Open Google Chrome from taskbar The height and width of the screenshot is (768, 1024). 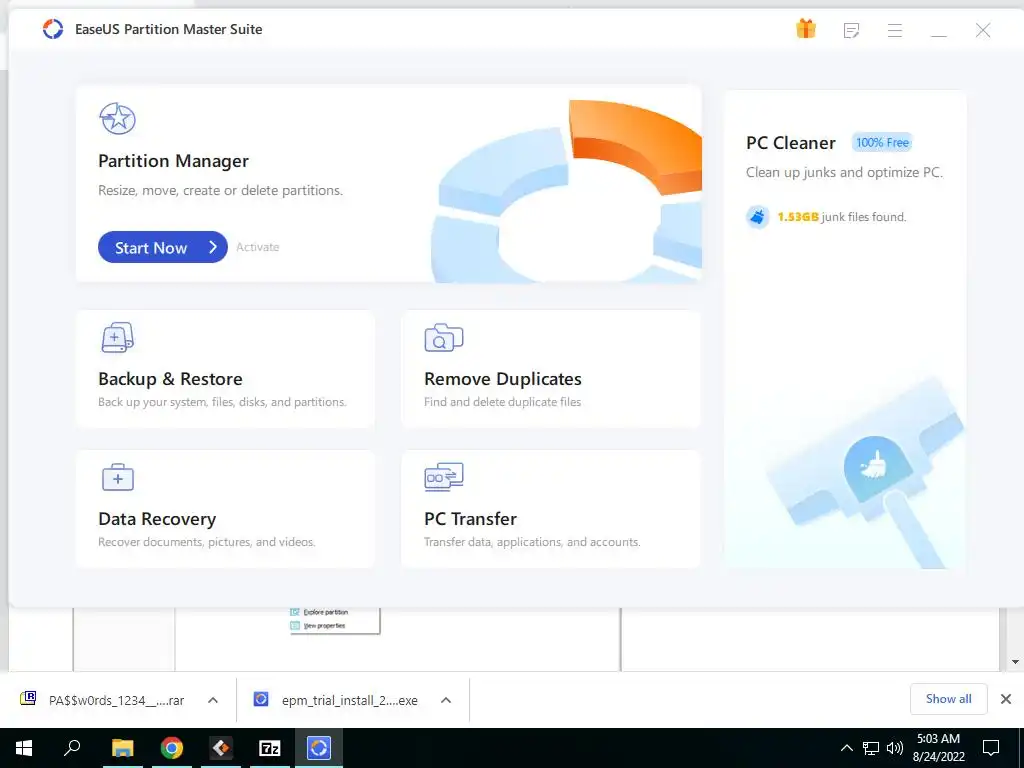coord(172,748)
